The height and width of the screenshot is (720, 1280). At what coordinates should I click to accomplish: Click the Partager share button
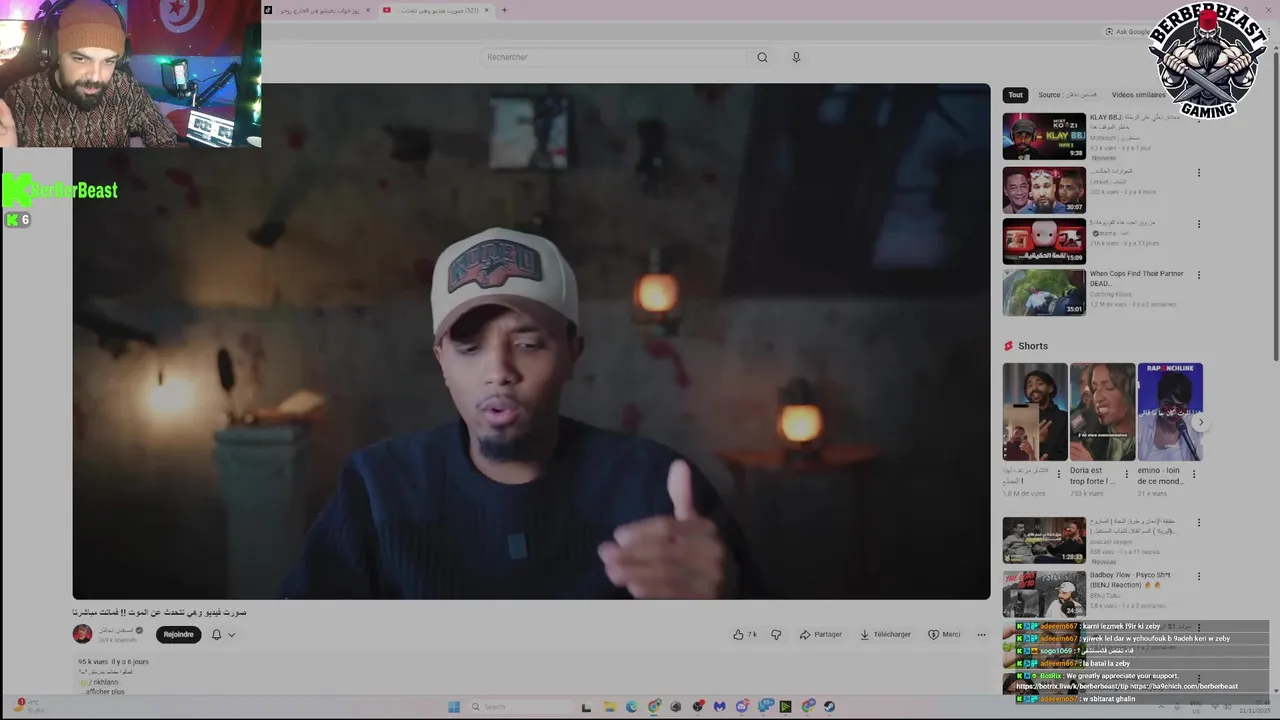pos(821,634)
